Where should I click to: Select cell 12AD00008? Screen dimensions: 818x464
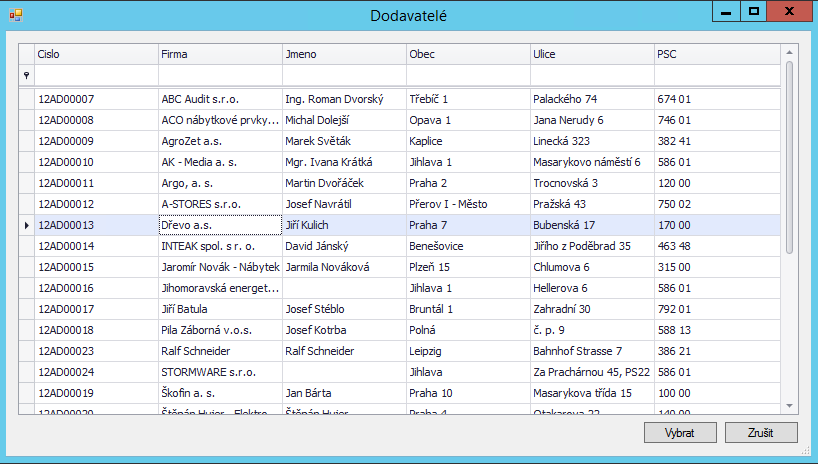click(x=97, y=120)
